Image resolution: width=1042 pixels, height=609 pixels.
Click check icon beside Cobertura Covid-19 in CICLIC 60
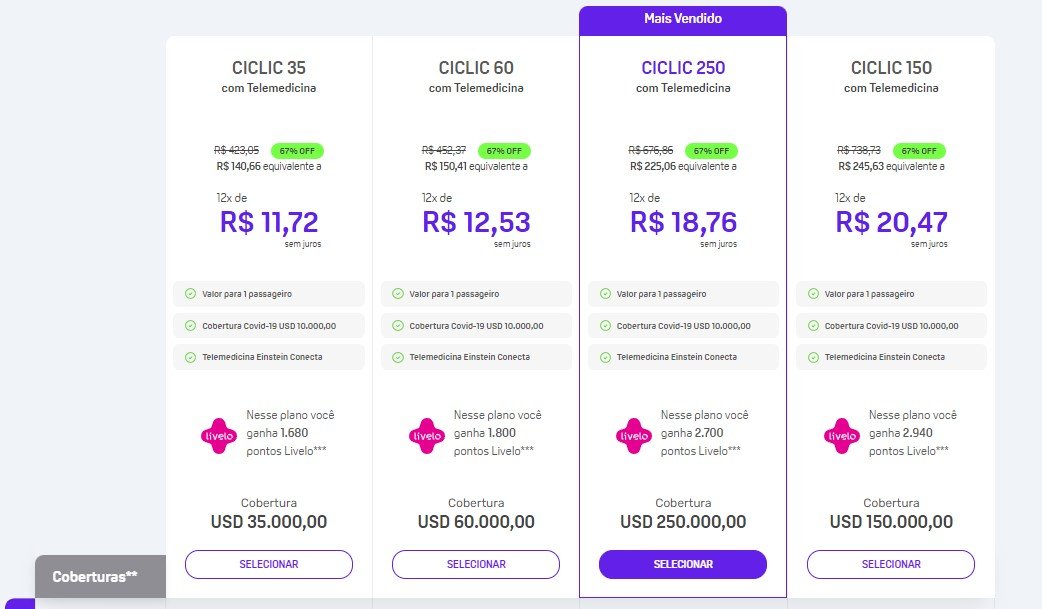coord(397,326)
